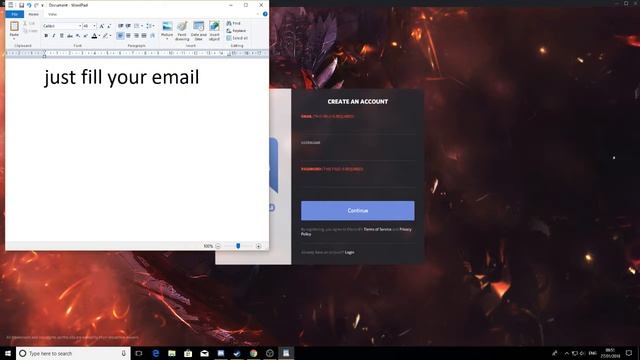Screen dimensions: 640x360
Task: Open the line spacing dropdown
Action: click(150, 26)
